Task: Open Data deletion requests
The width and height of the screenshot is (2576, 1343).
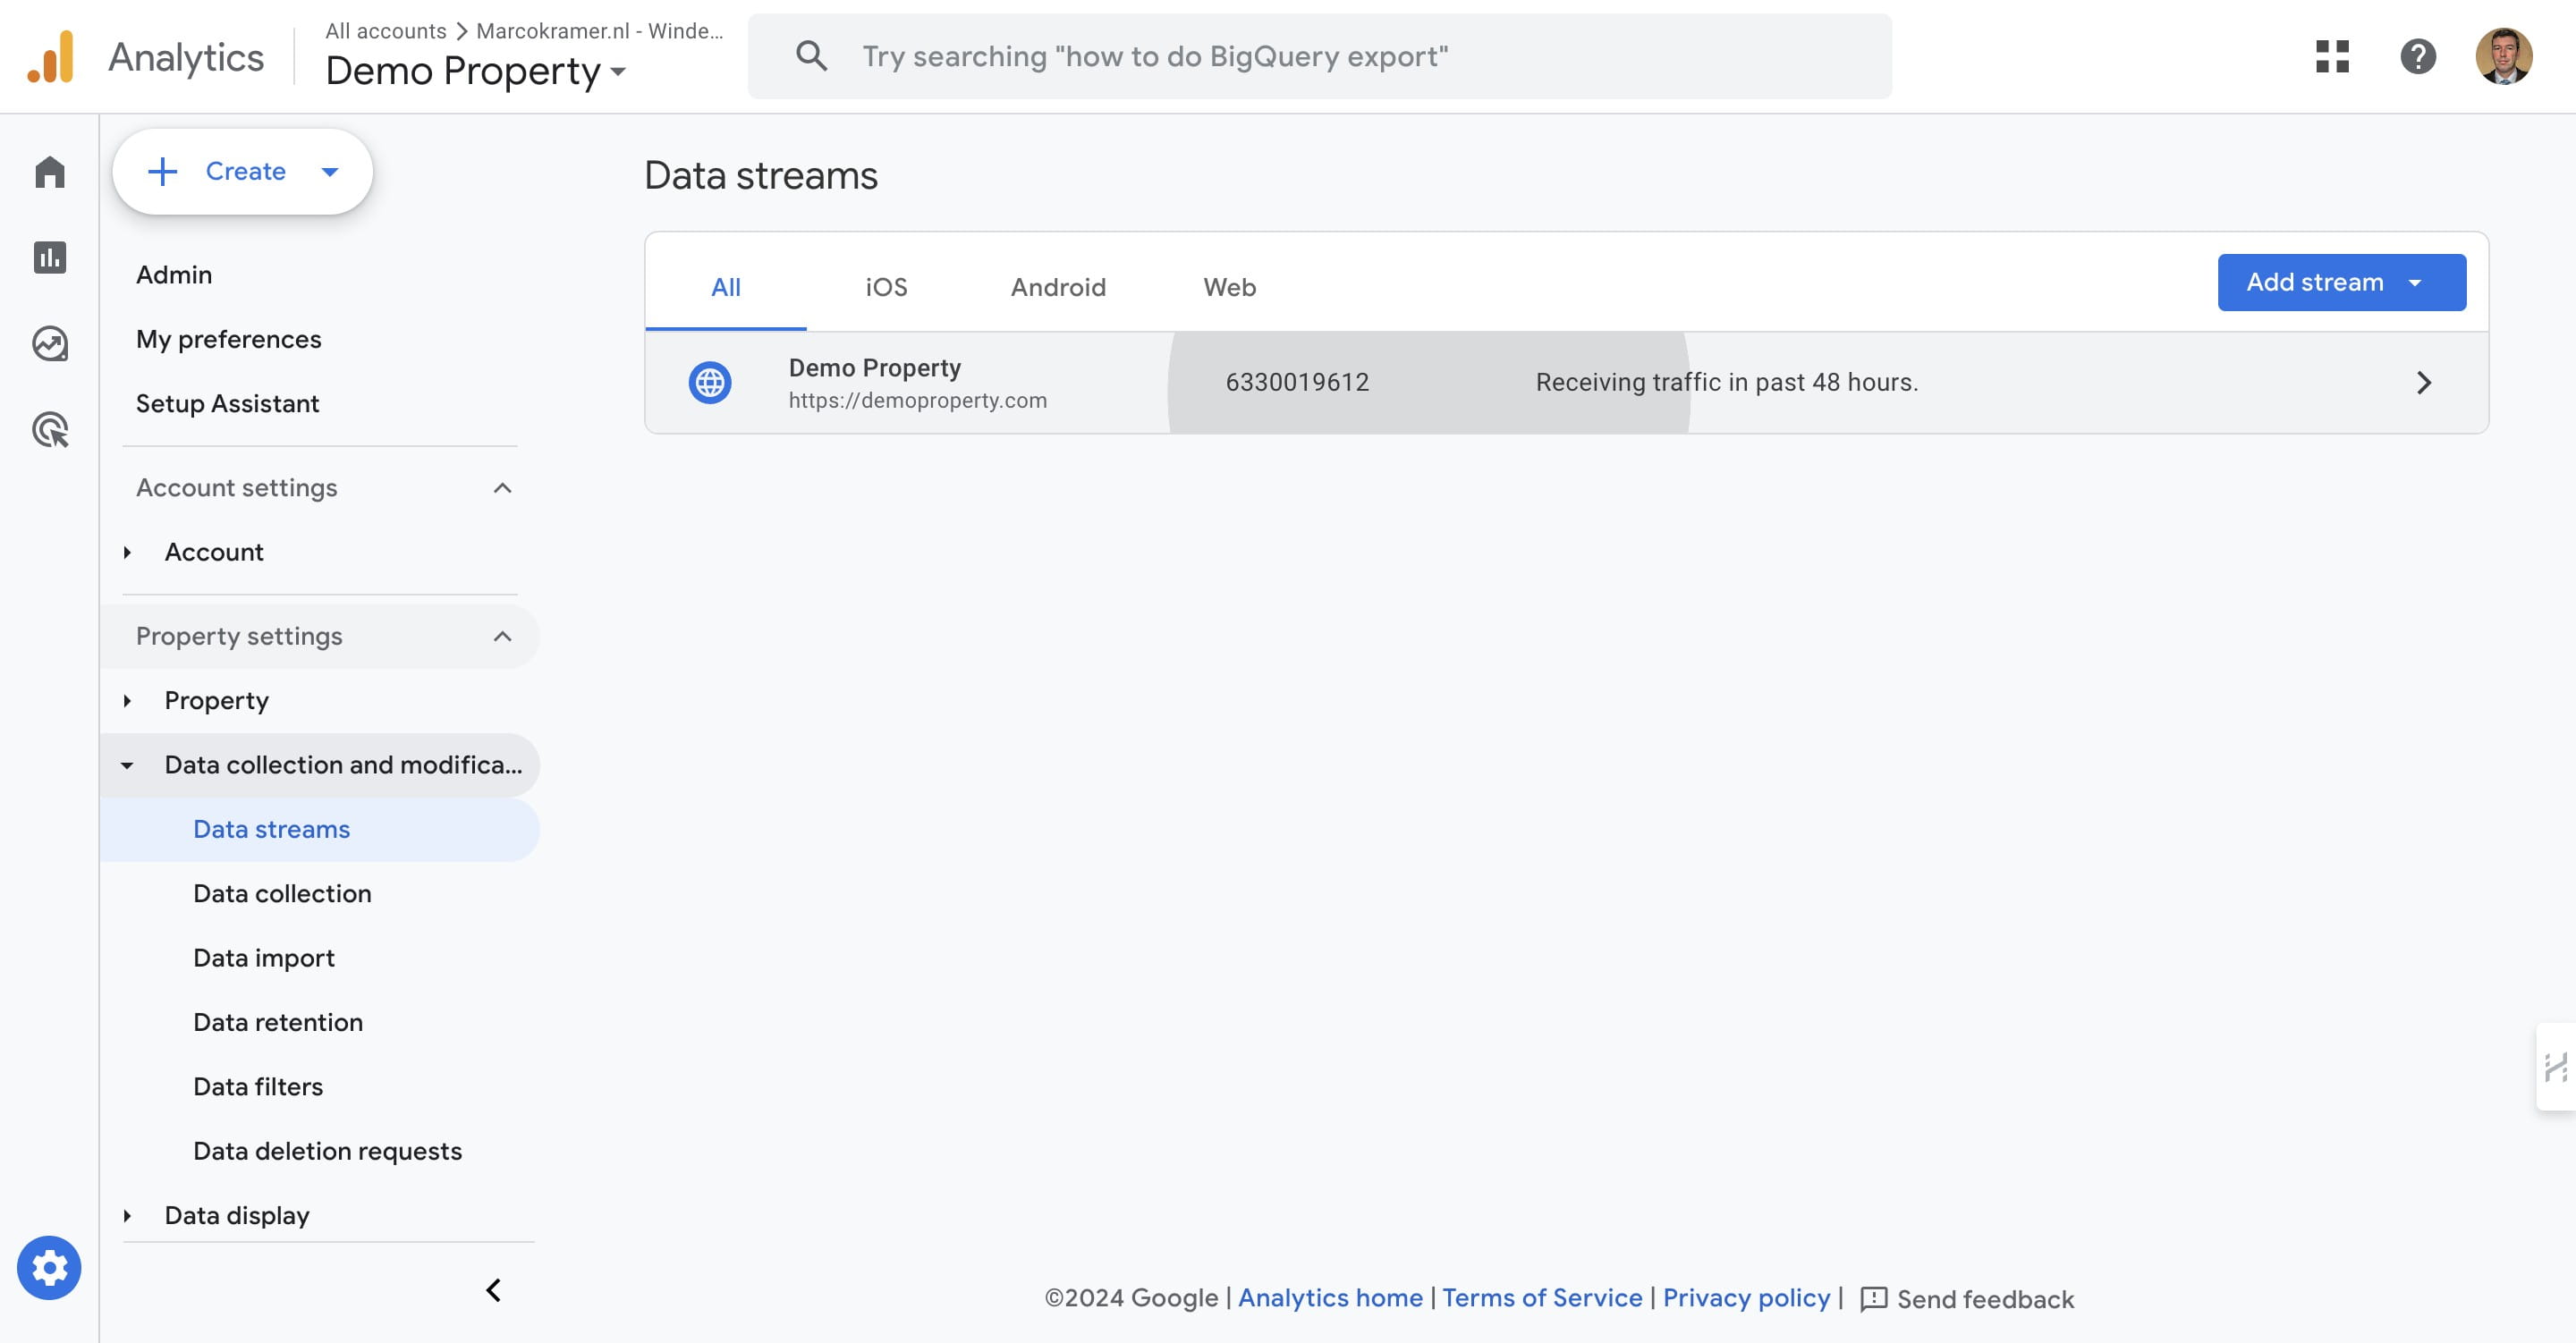Action: (328, 1151)
